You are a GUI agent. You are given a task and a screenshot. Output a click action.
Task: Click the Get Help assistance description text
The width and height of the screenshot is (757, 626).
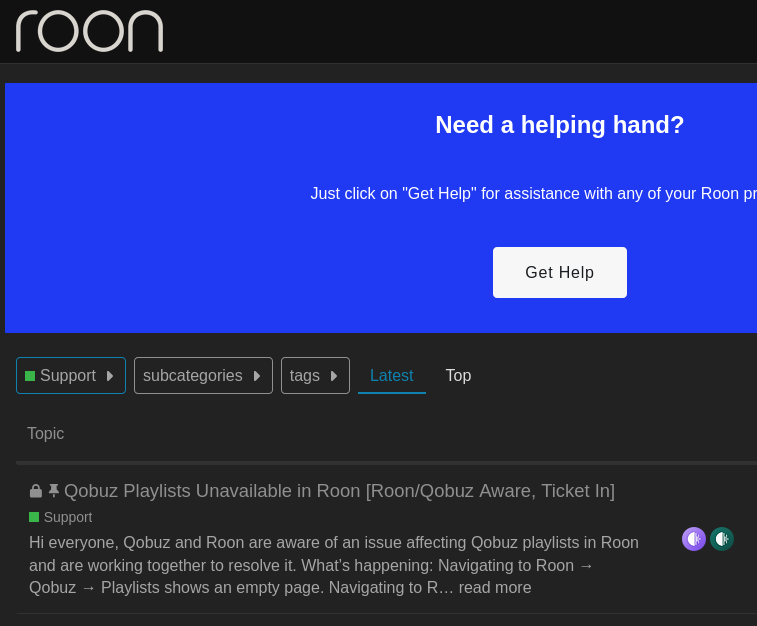(533, 194)
